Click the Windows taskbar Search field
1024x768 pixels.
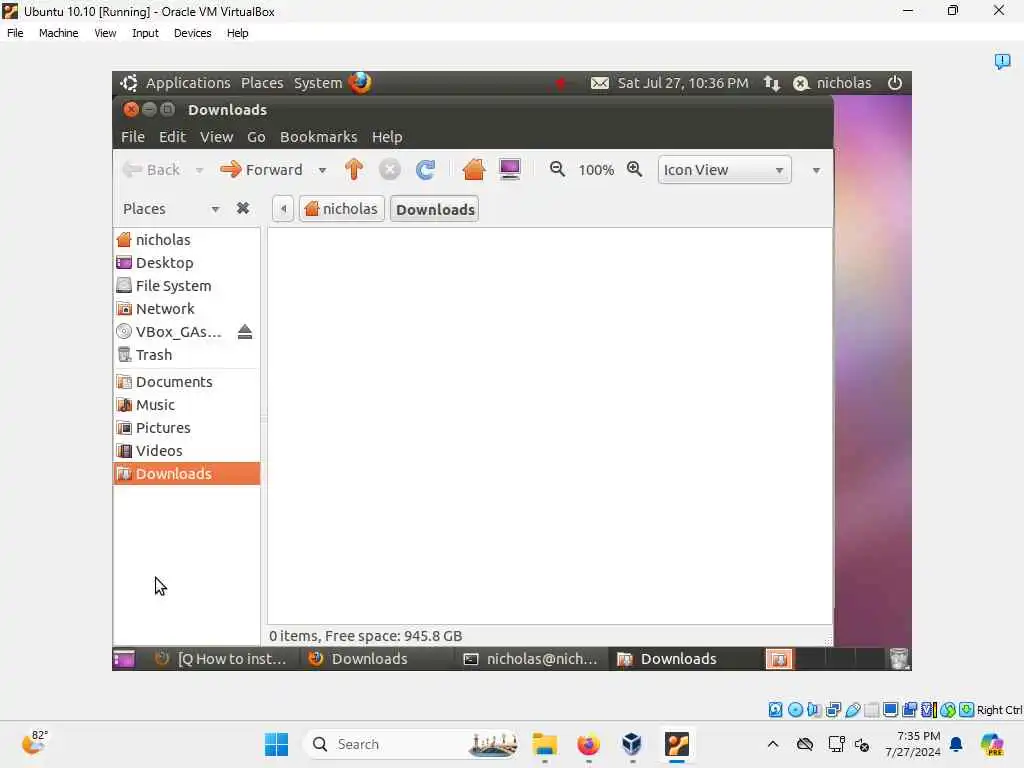pos(412,744)
